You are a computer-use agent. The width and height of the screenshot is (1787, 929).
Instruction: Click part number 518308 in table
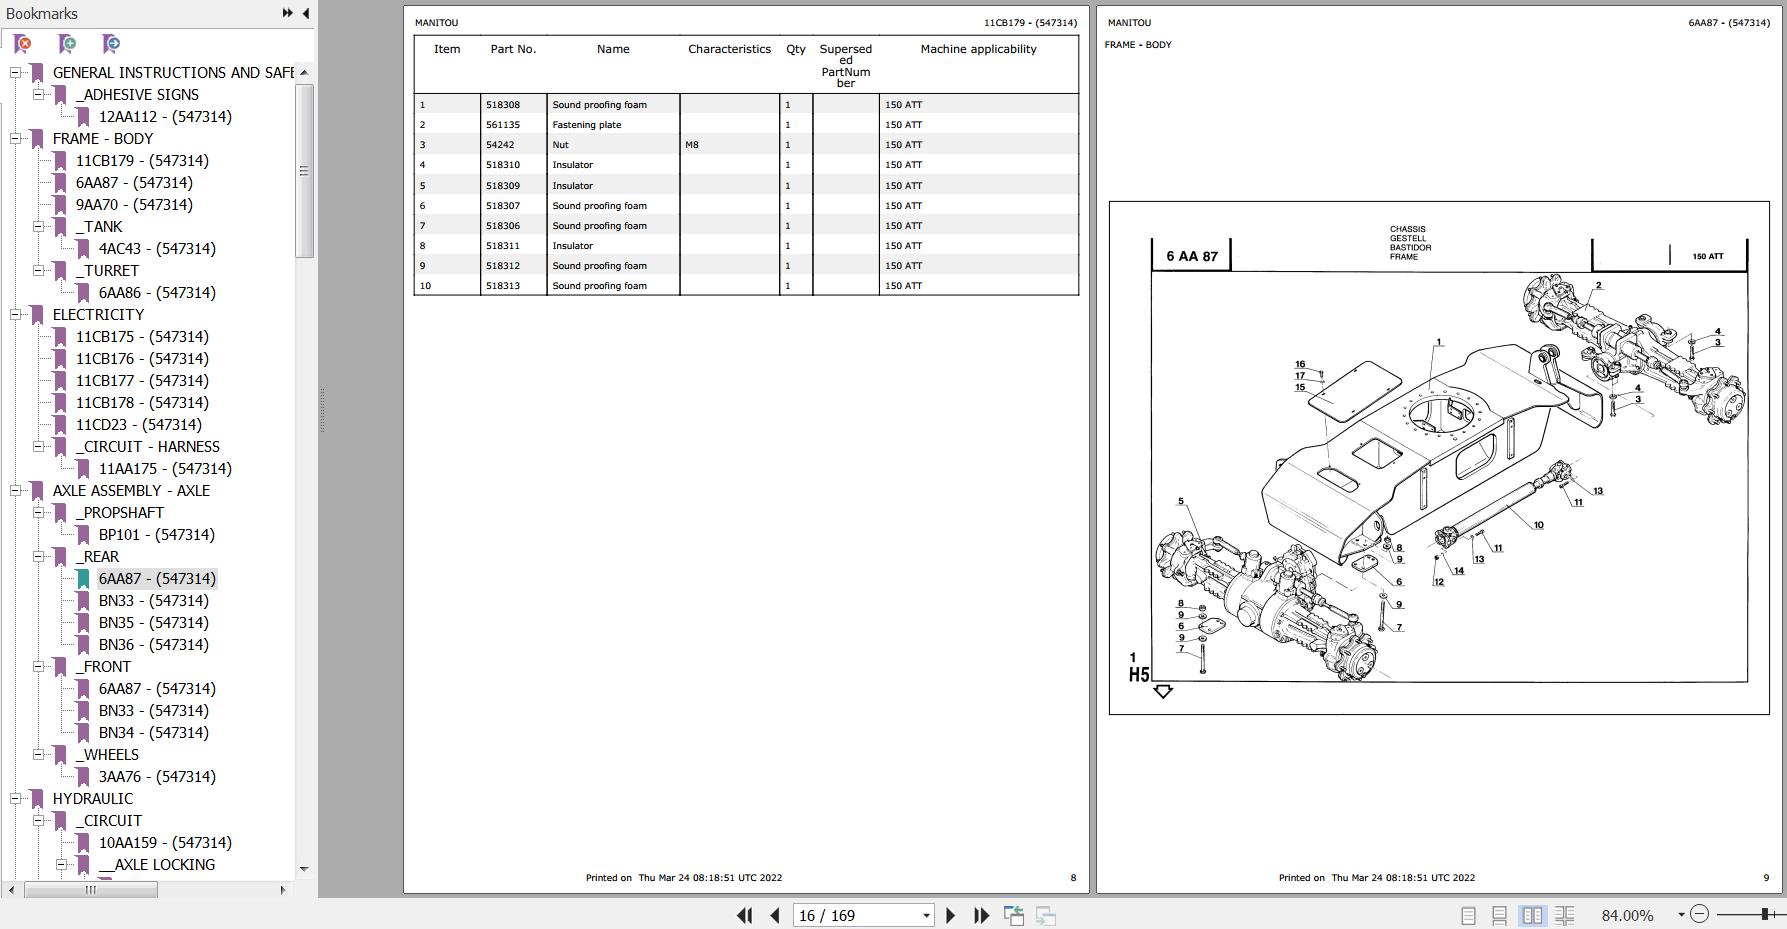pyautogui.click(x=503, y=104)
